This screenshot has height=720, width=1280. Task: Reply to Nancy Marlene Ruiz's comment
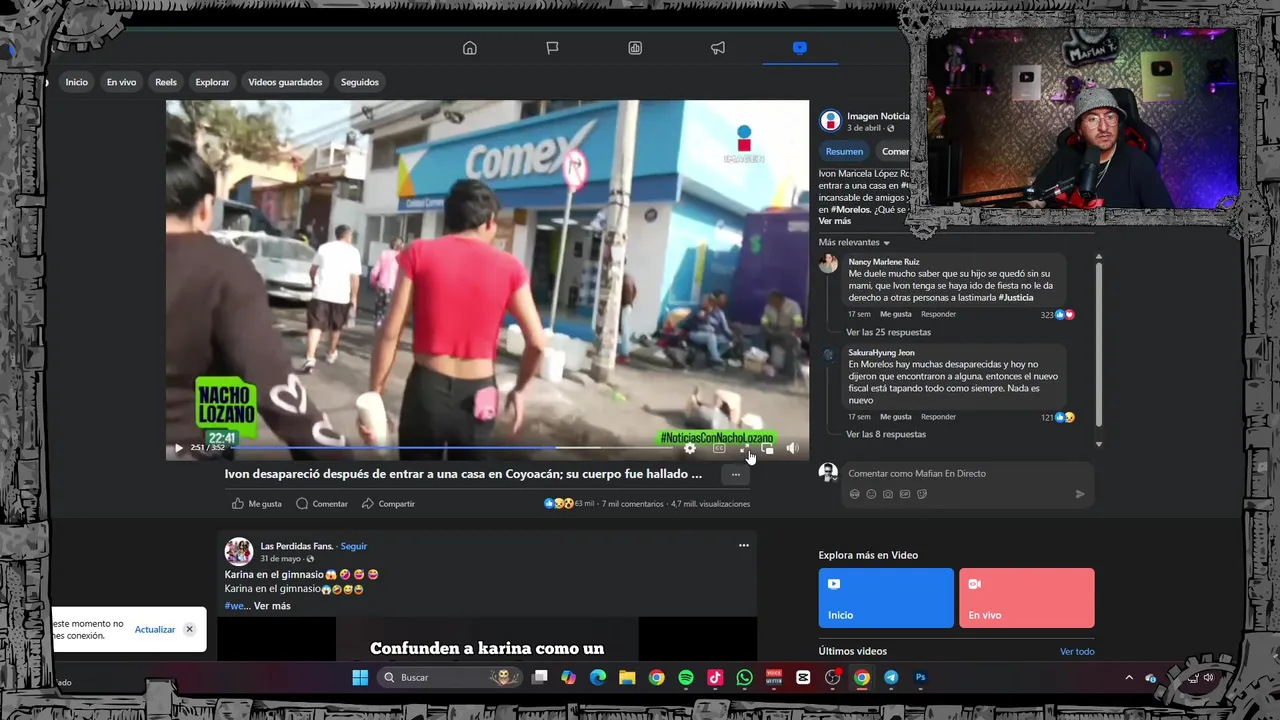pos(939,314)
